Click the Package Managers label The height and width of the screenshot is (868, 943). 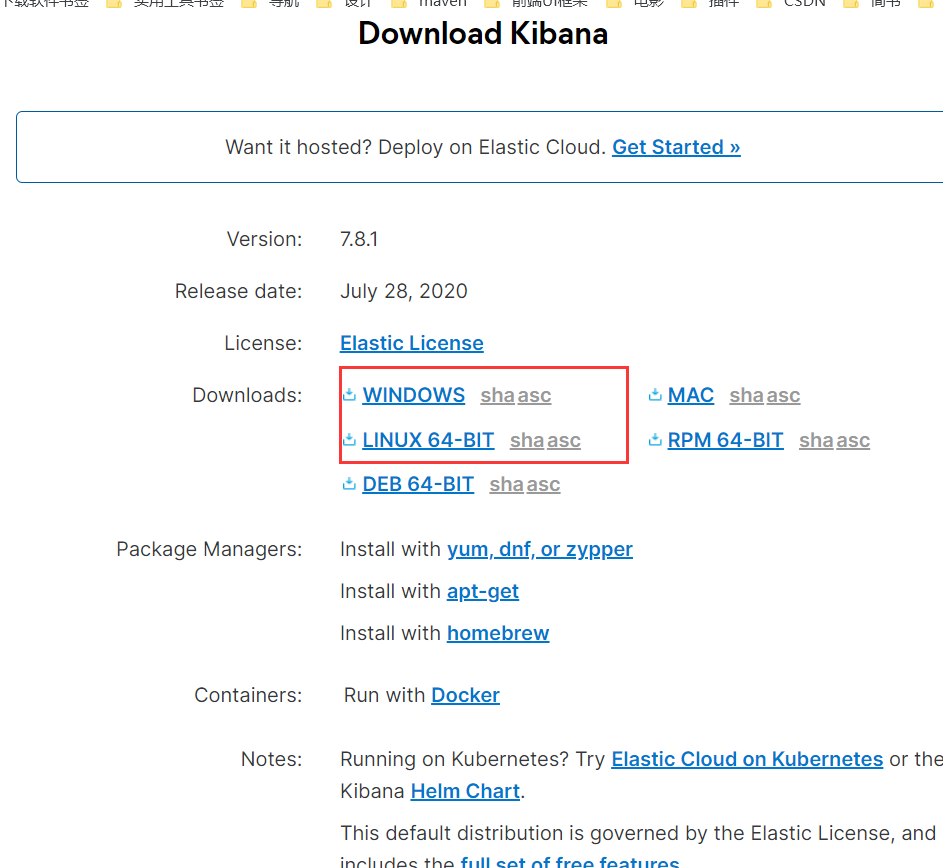coord(209,549)
